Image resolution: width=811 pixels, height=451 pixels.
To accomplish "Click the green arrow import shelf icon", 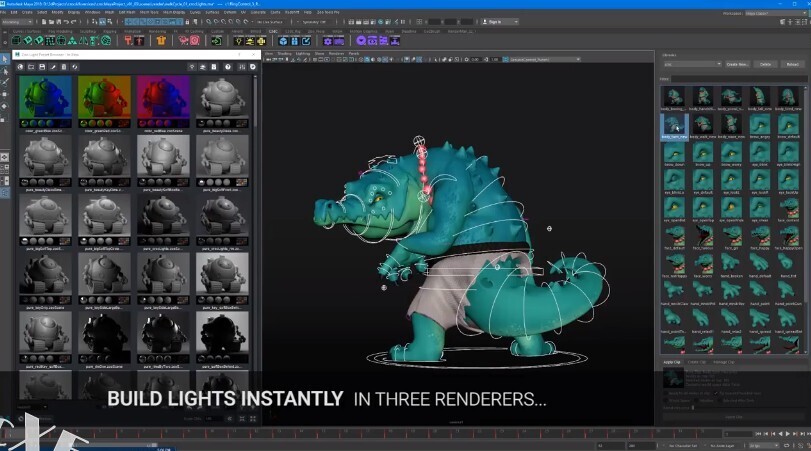I will pos(216,41).
